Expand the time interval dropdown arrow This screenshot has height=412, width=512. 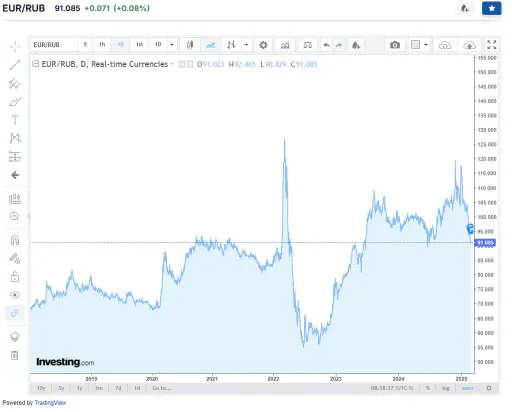click(172, 45)
